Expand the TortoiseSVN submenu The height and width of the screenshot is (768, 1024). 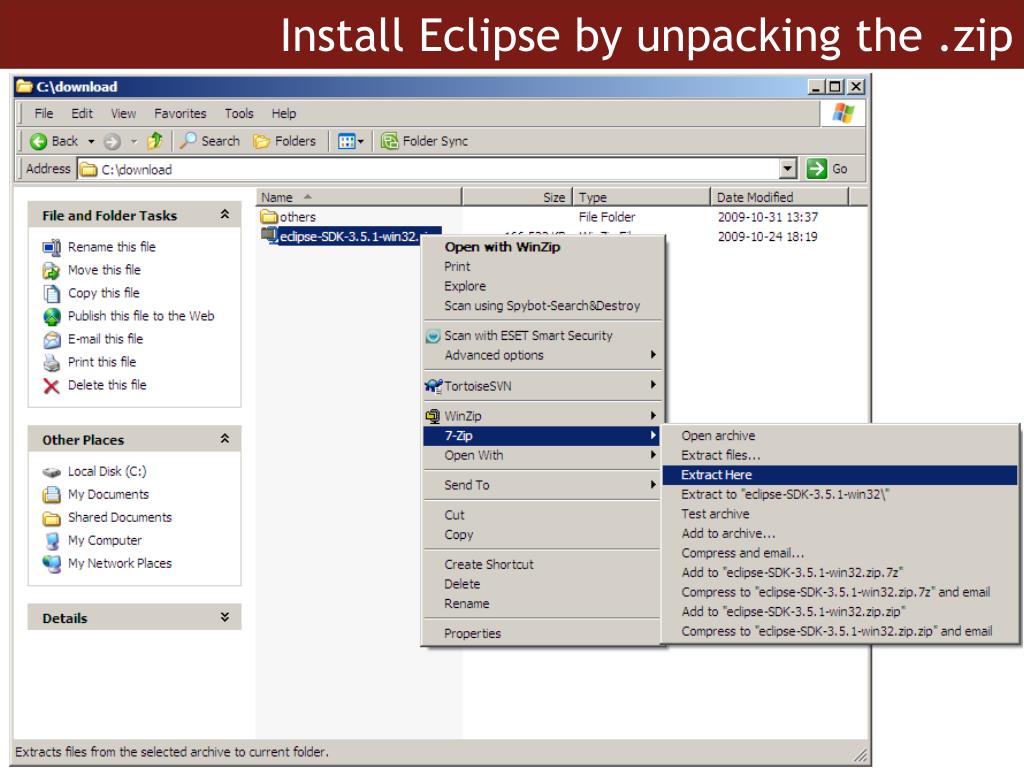543,386
